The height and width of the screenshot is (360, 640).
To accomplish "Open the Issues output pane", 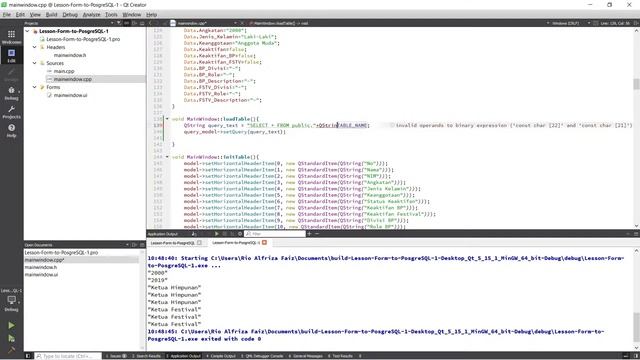I will pyautogui.click(x=117, y=356).
